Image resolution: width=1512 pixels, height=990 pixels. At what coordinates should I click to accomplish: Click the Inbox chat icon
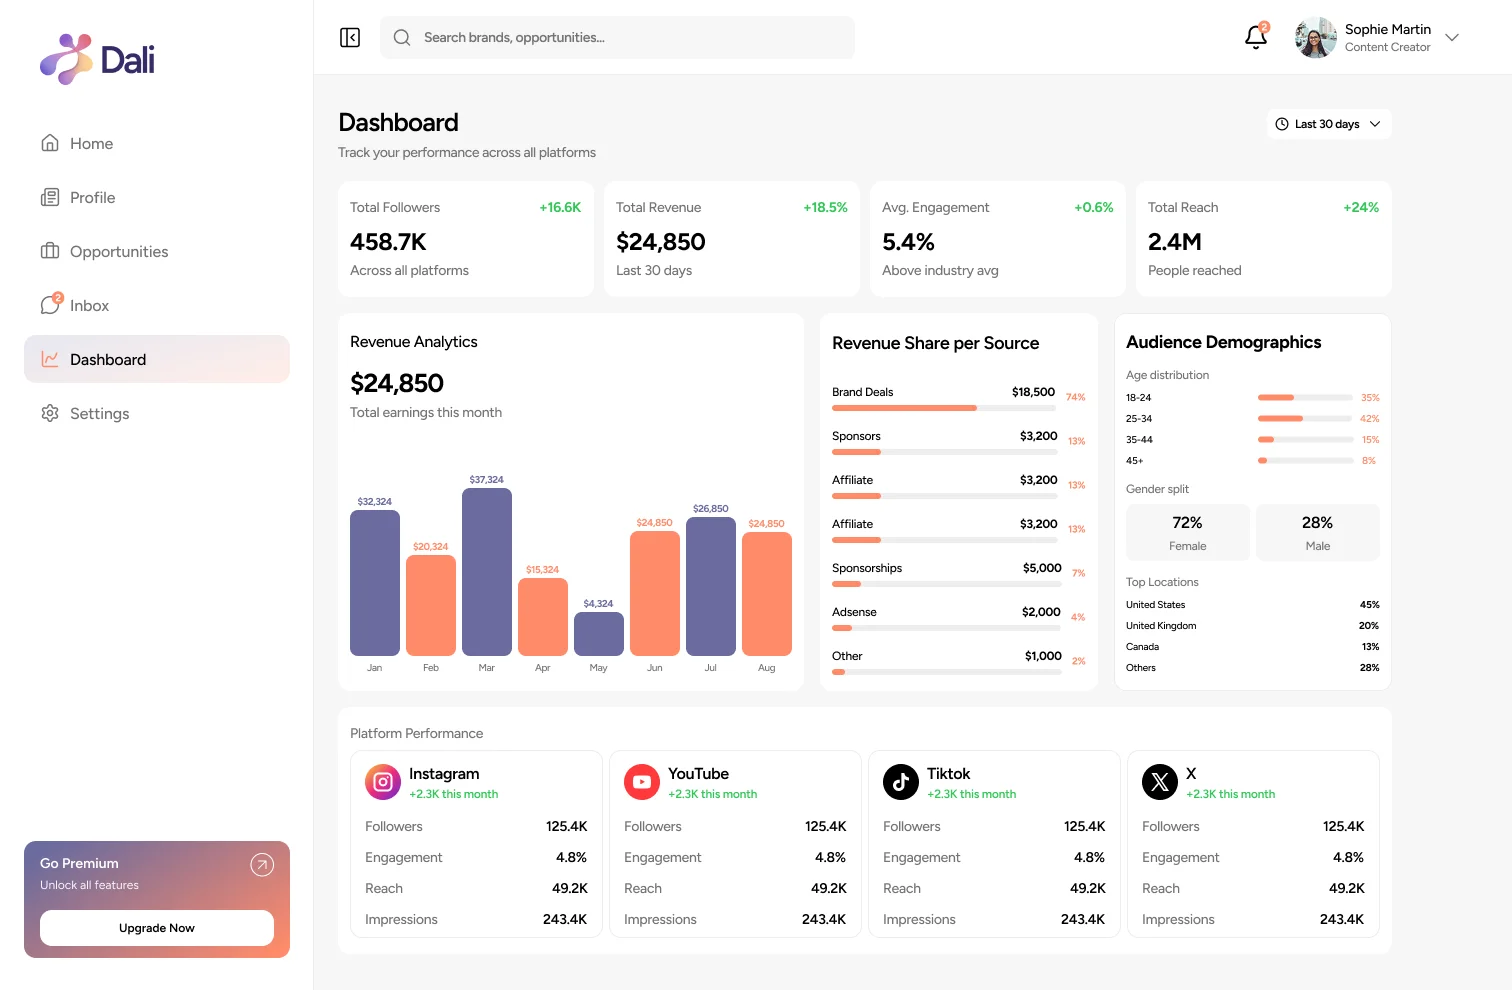point(50,305)
